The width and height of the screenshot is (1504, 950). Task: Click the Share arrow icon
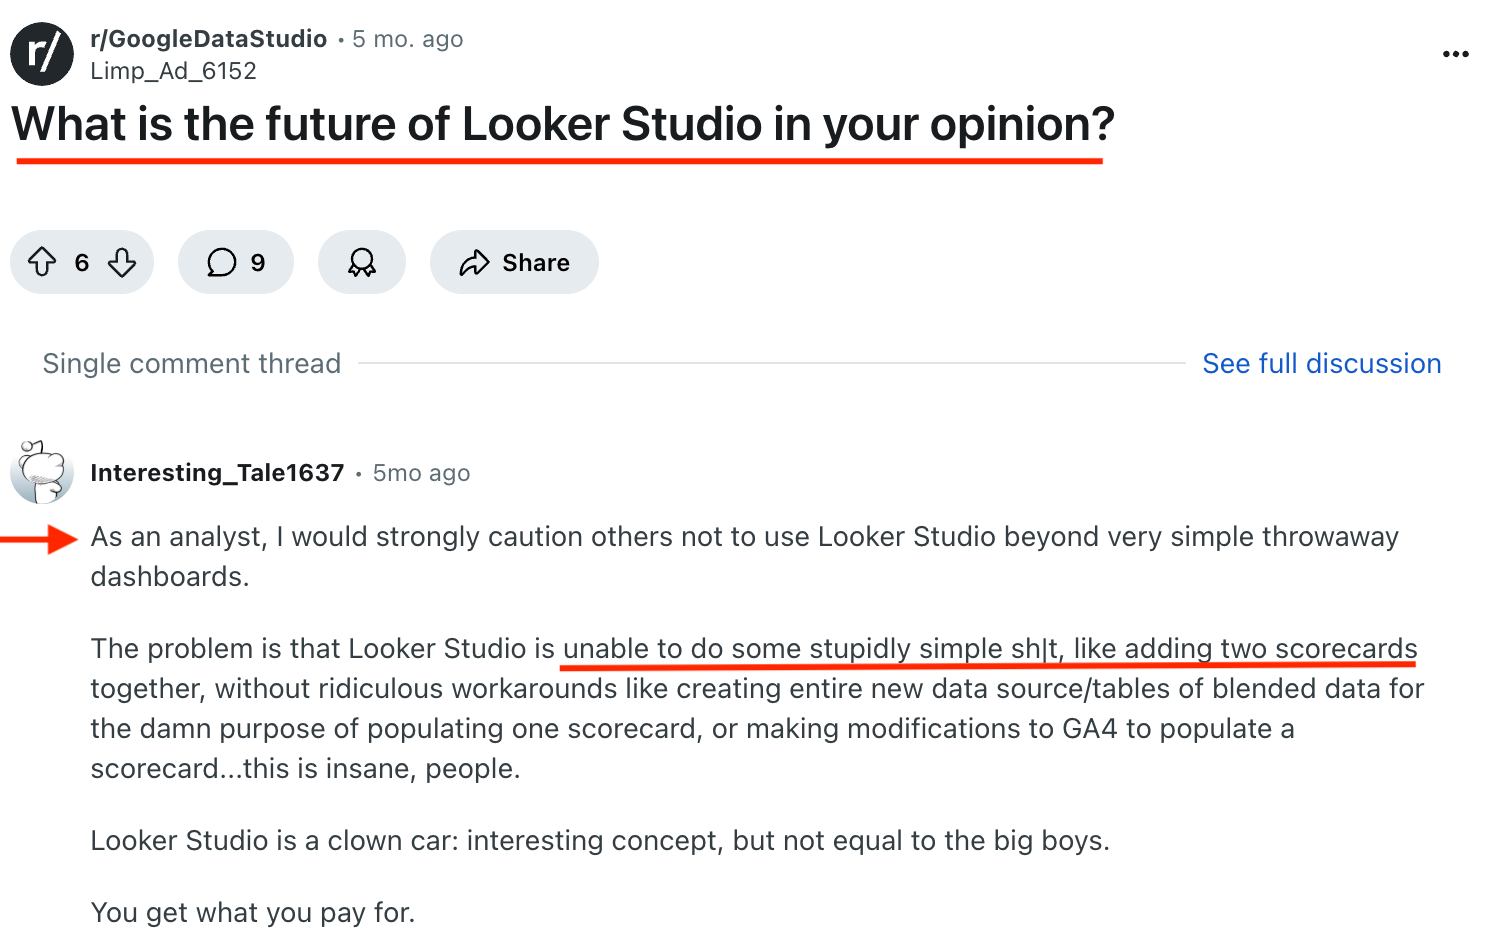(475, 262)
